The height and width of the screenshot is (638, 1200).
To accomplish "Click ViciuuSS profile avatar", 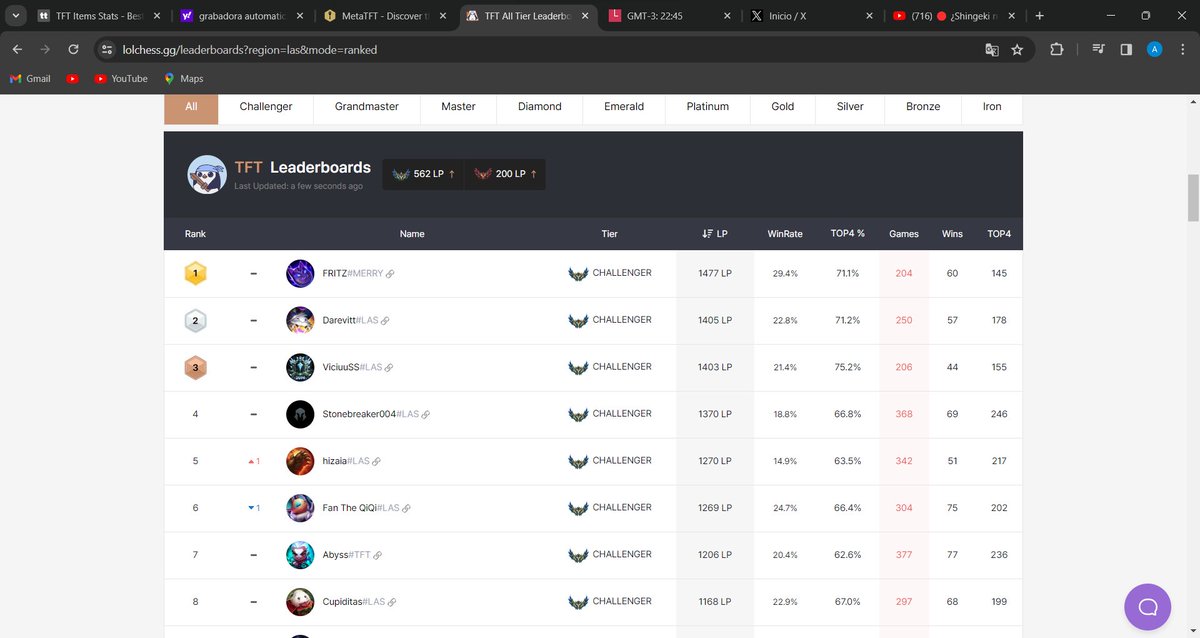I will tap(300, 367).
